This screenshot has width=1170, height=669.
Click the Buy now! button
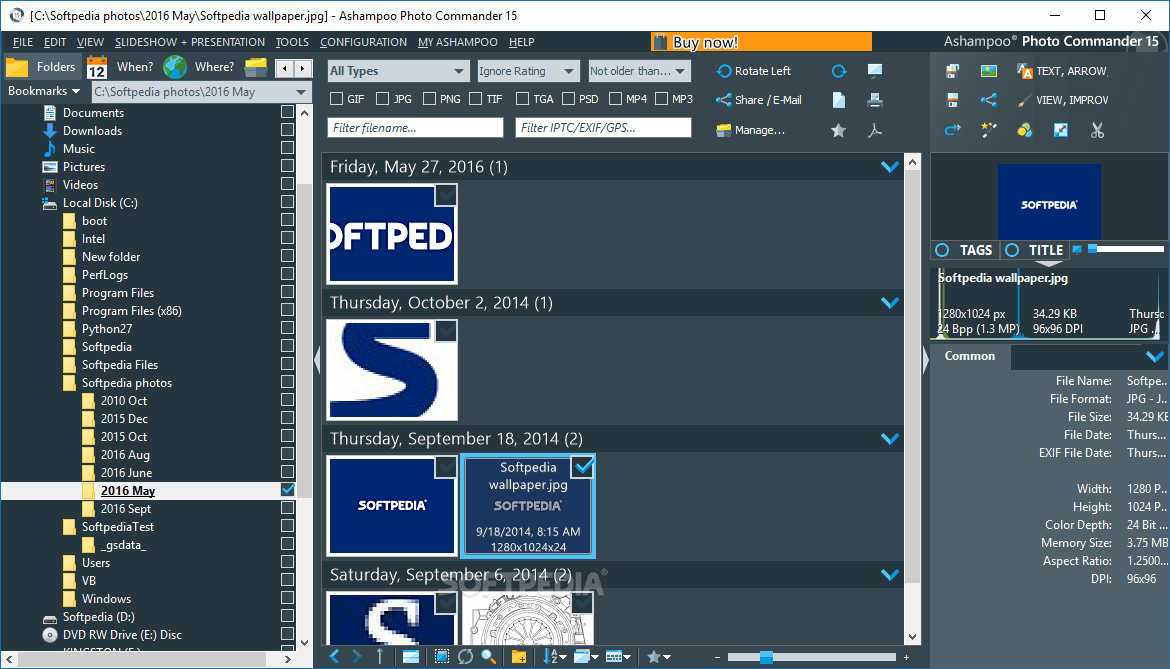pyautogui.click(x=761, y=42)
